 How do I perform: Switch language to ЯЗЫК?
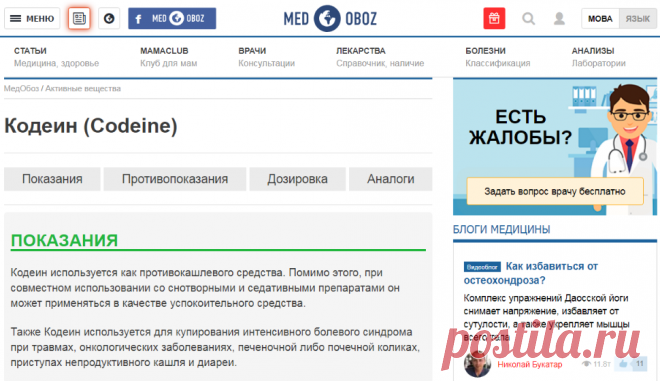637,19
